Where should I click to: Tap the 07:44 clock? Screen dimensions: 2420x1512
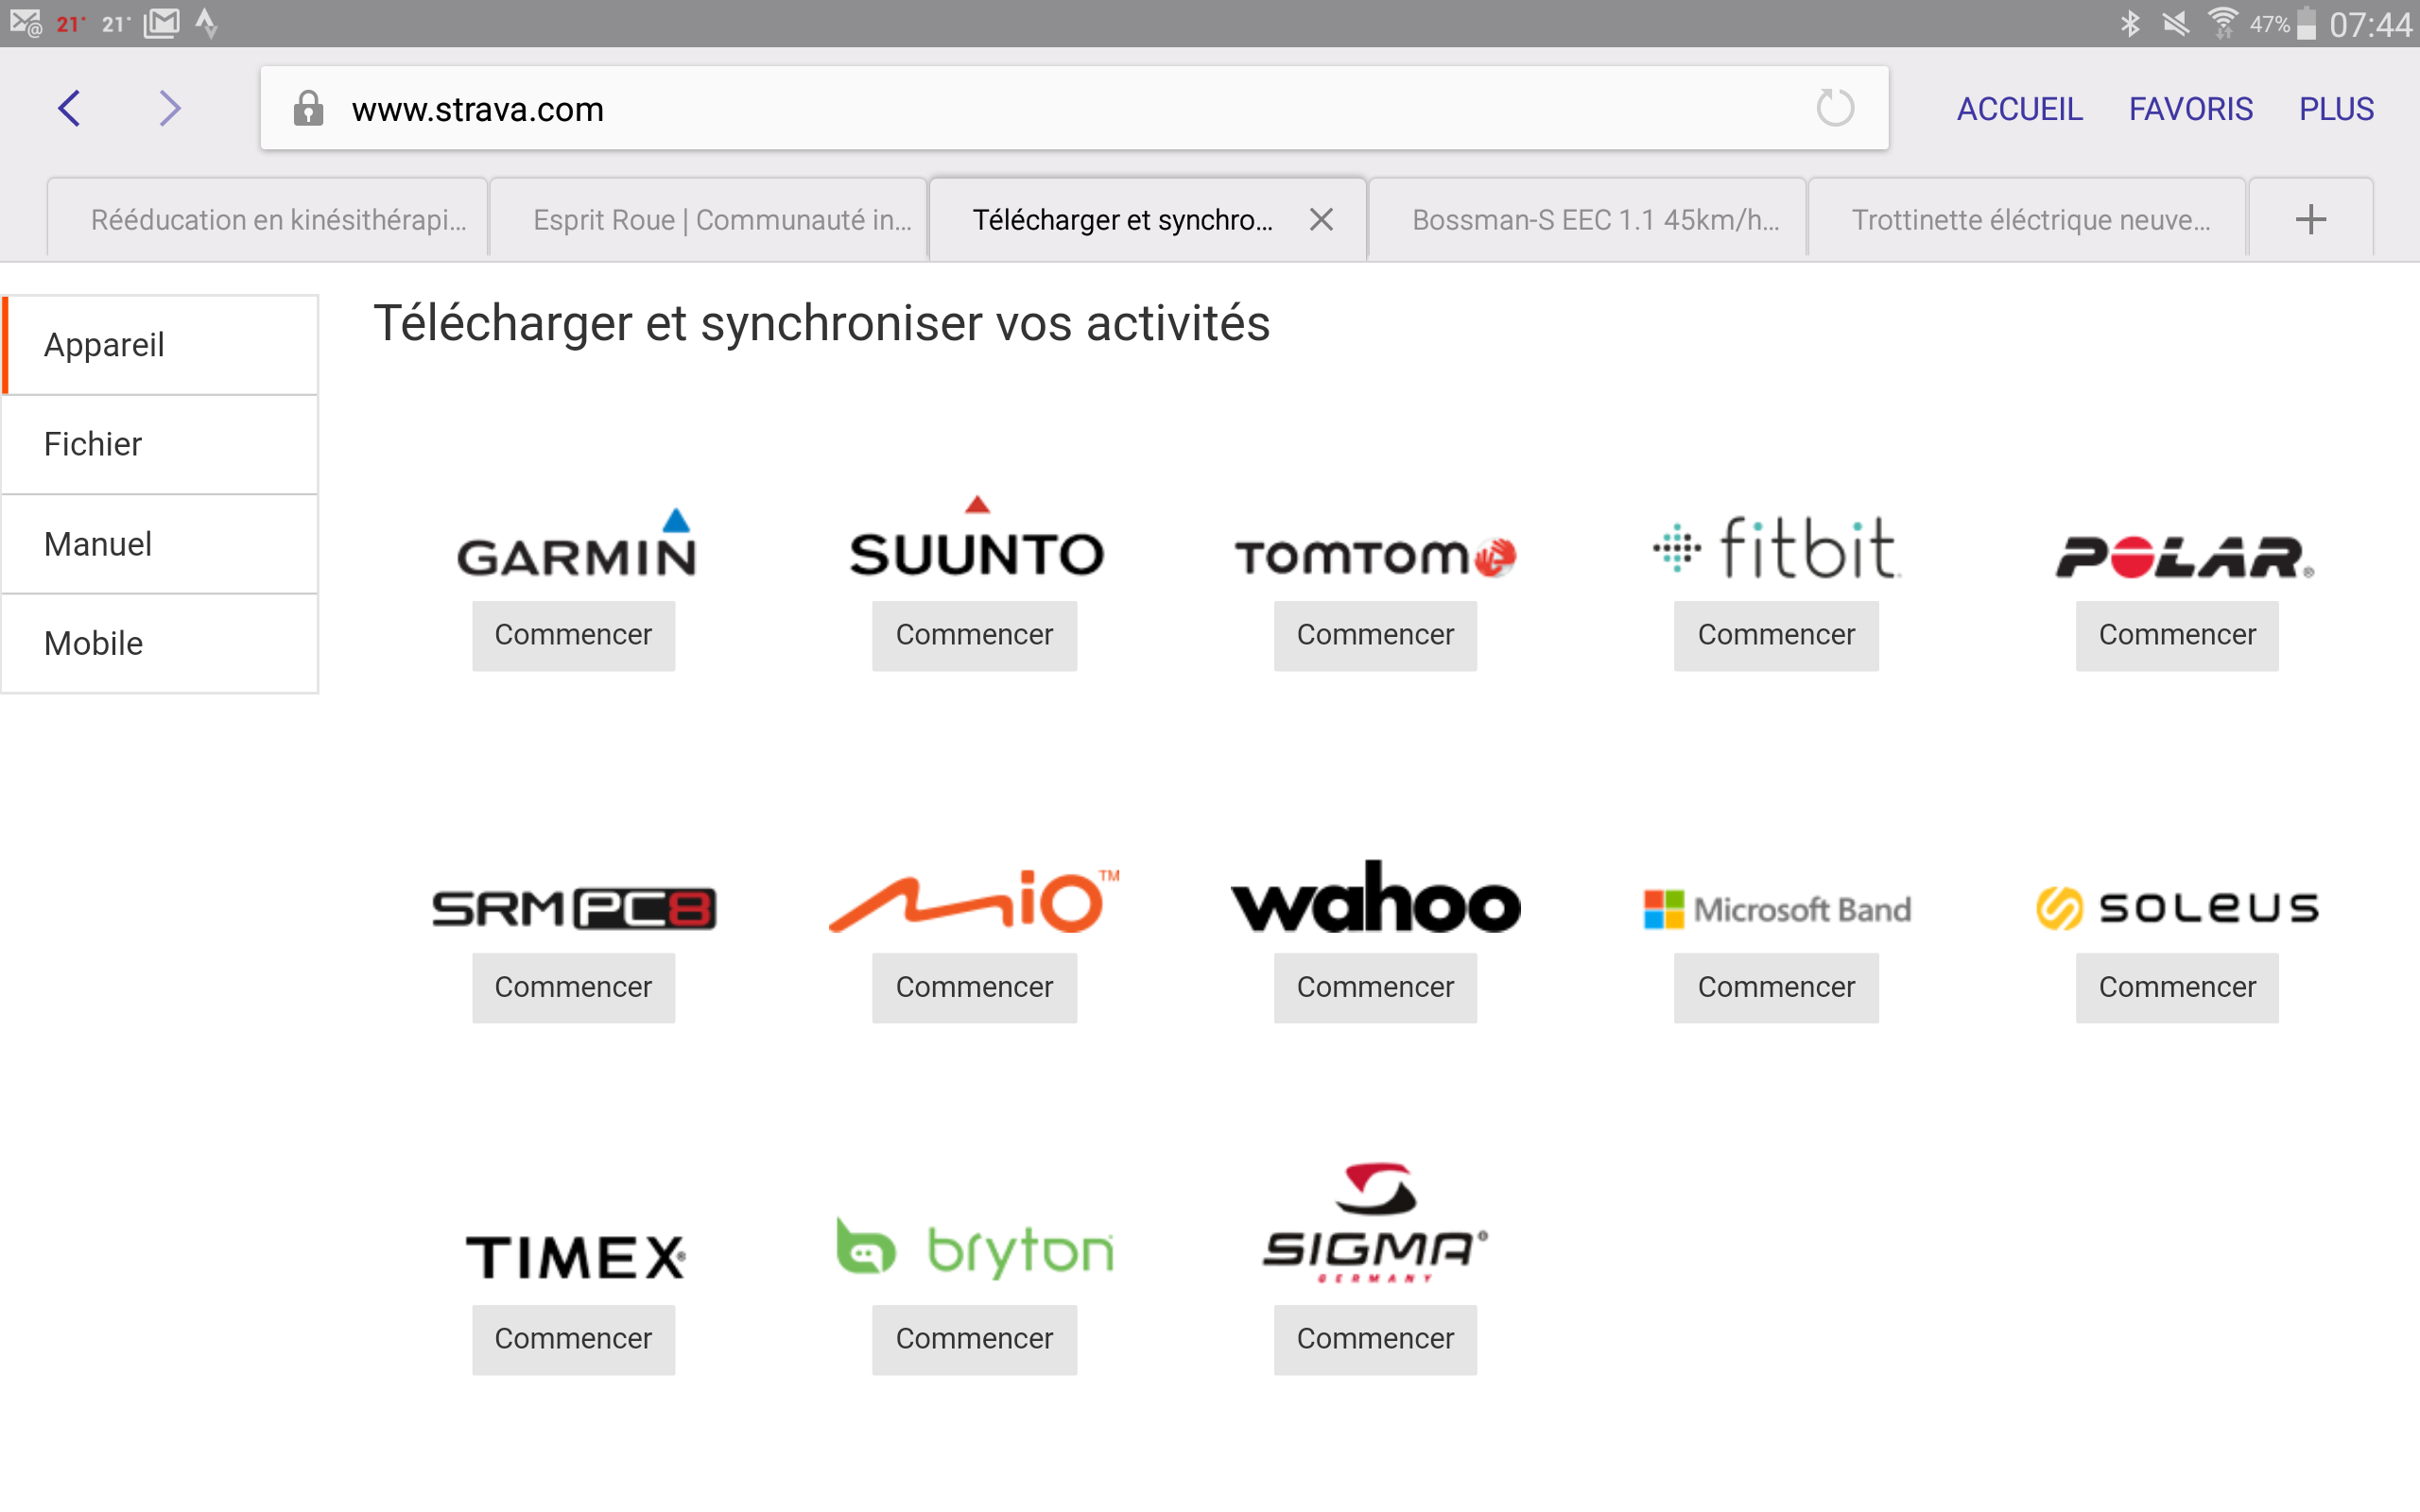click(x=2370, y=24)
